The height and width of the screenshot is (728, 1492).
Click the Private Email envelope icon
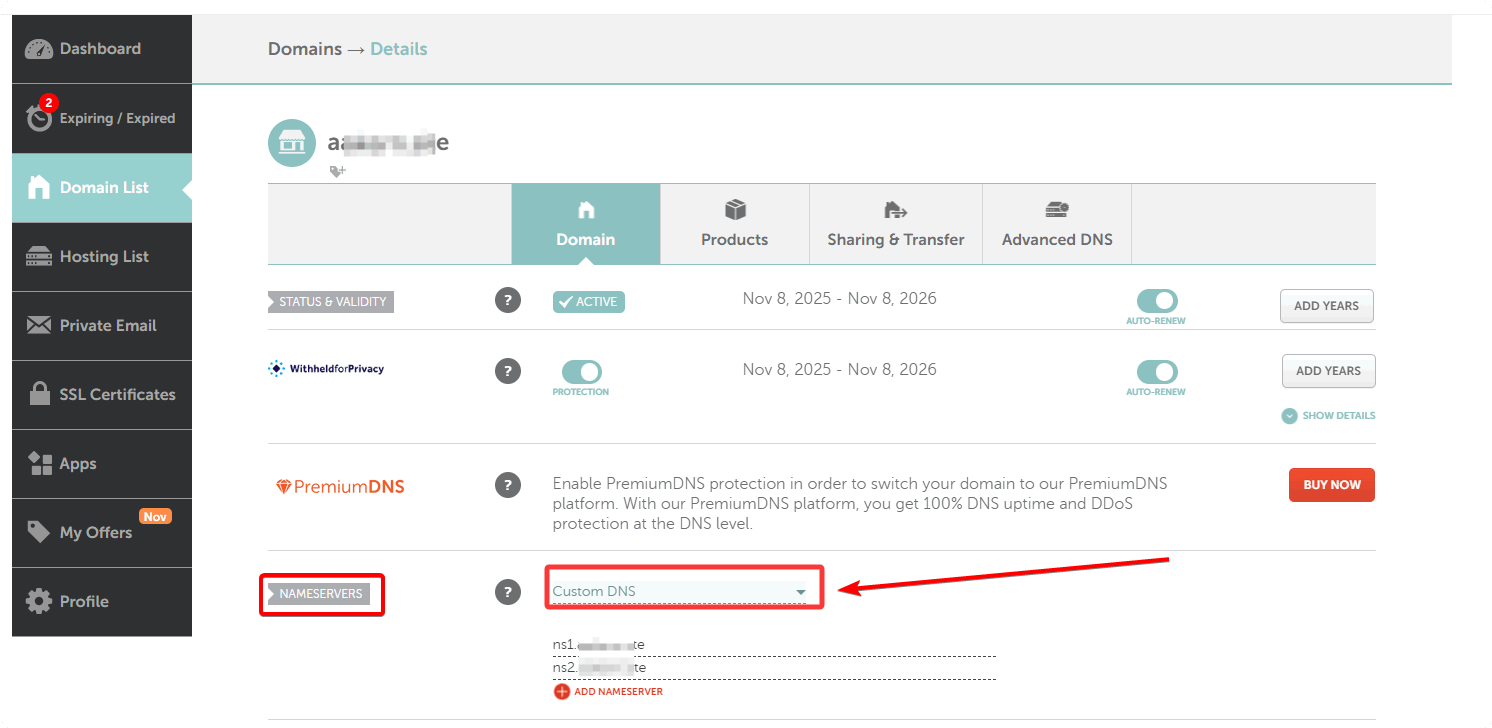coord(39,325)
